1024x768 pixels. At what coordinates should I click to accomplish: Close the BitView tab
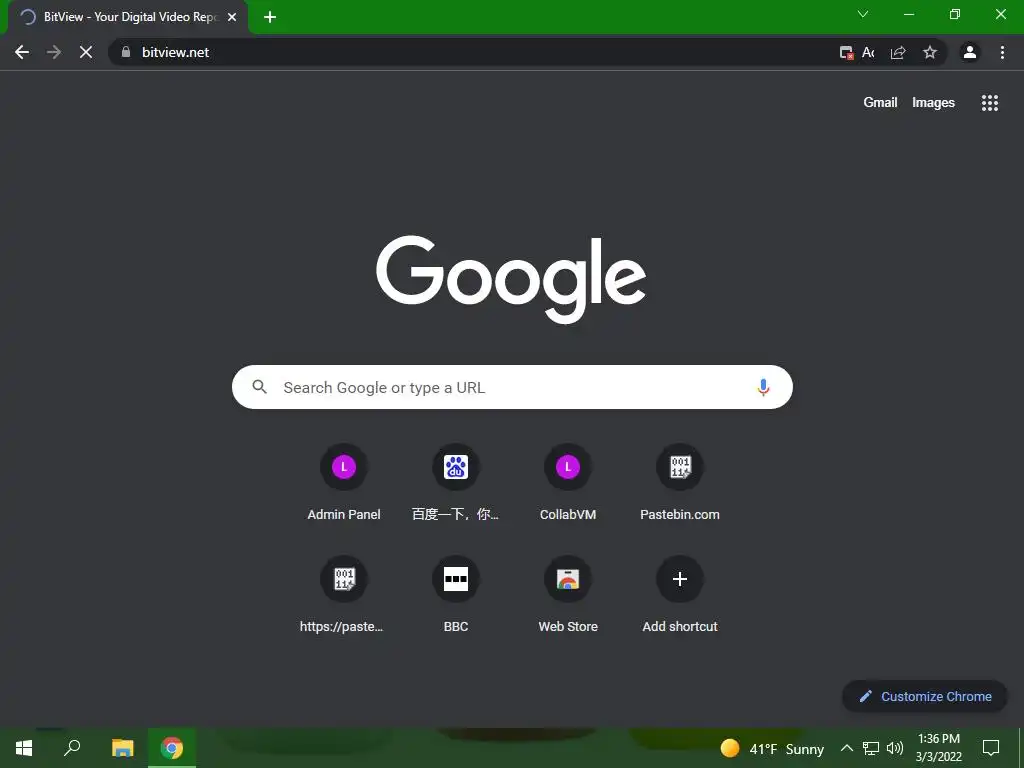[232, 17]
